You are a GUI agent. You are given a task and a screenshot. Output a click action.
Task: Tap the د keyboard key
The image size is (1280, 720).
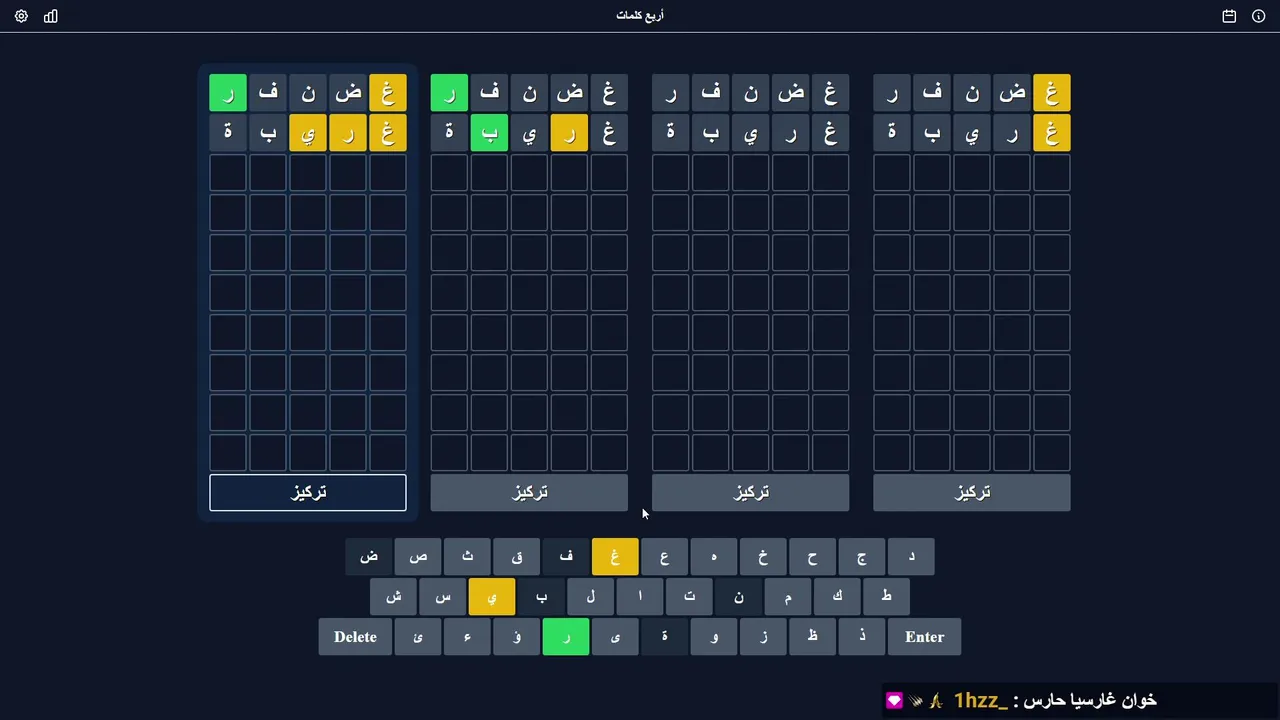coord(911,557)
